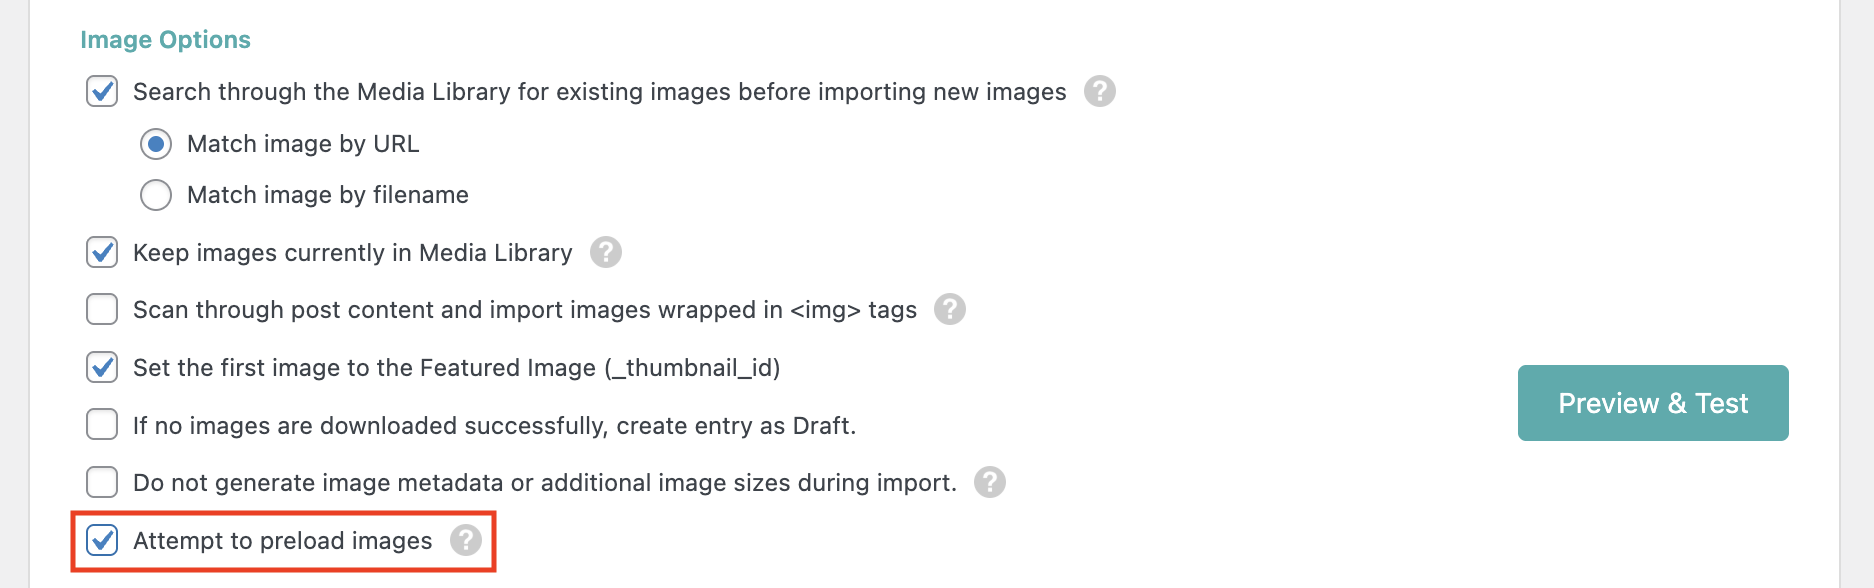Show help for scanning img tags option
This screenshot has width=1874, height=588.
pyautogui.click(x=949, y=309)
